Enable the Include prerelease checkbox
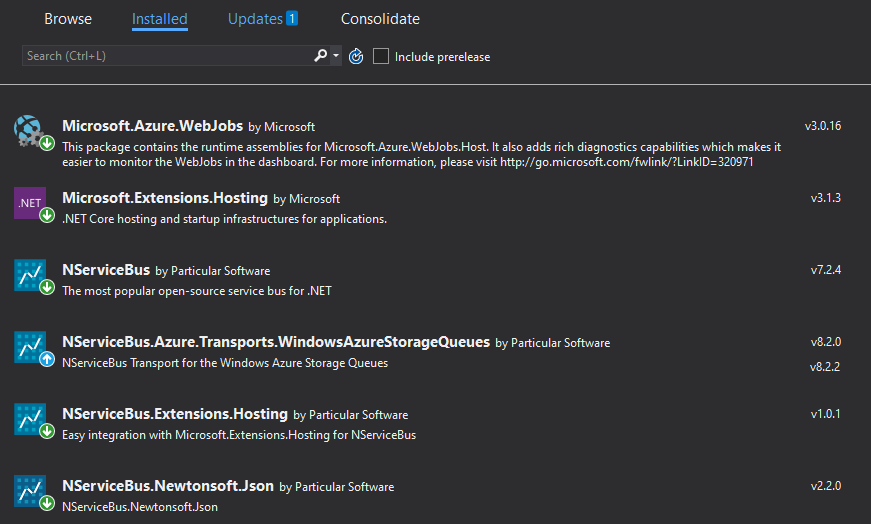 [381, 56]
